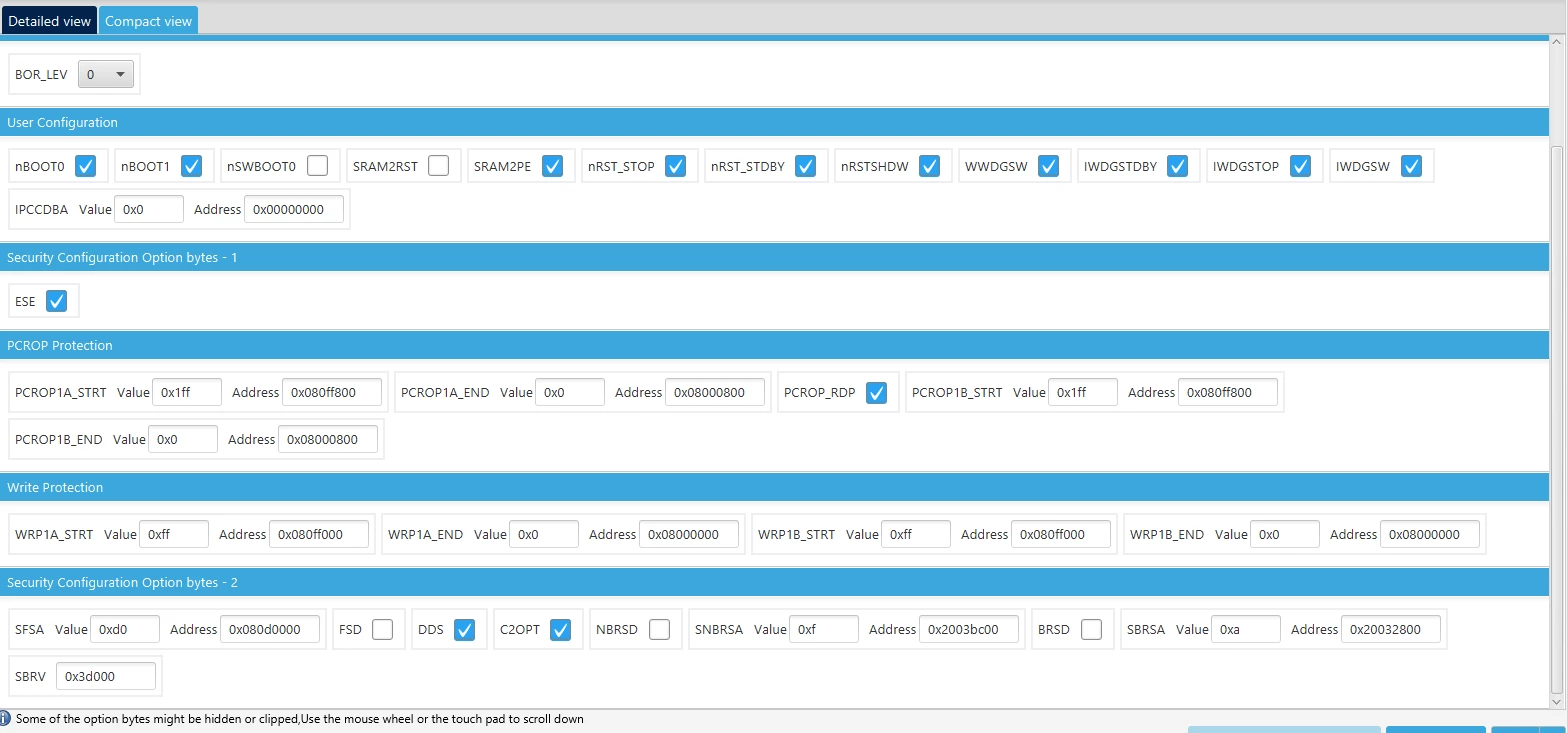
Task: Click the info icon beside the hidden option bytes notice
Action: pos(6,718)
